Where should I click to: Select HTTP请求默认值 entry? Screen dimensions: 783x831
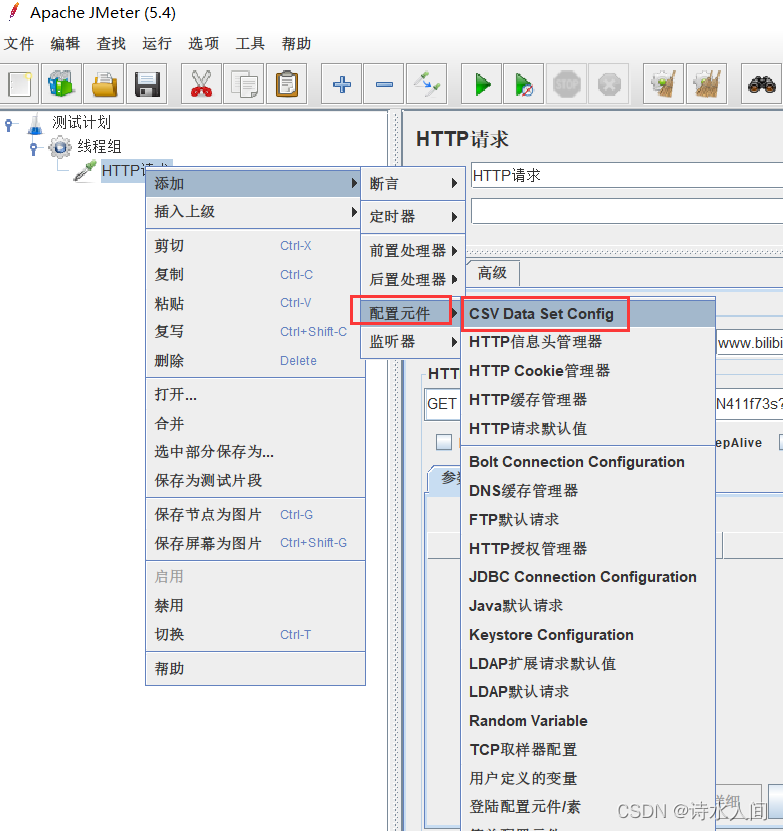click(588, 428)
